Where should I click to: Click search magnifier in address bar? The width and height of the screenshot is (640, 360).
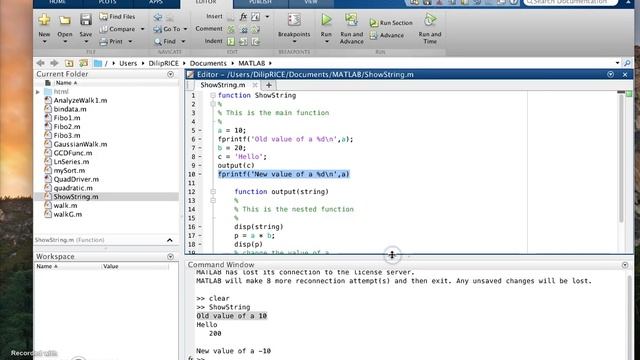(x=627, y=63)
